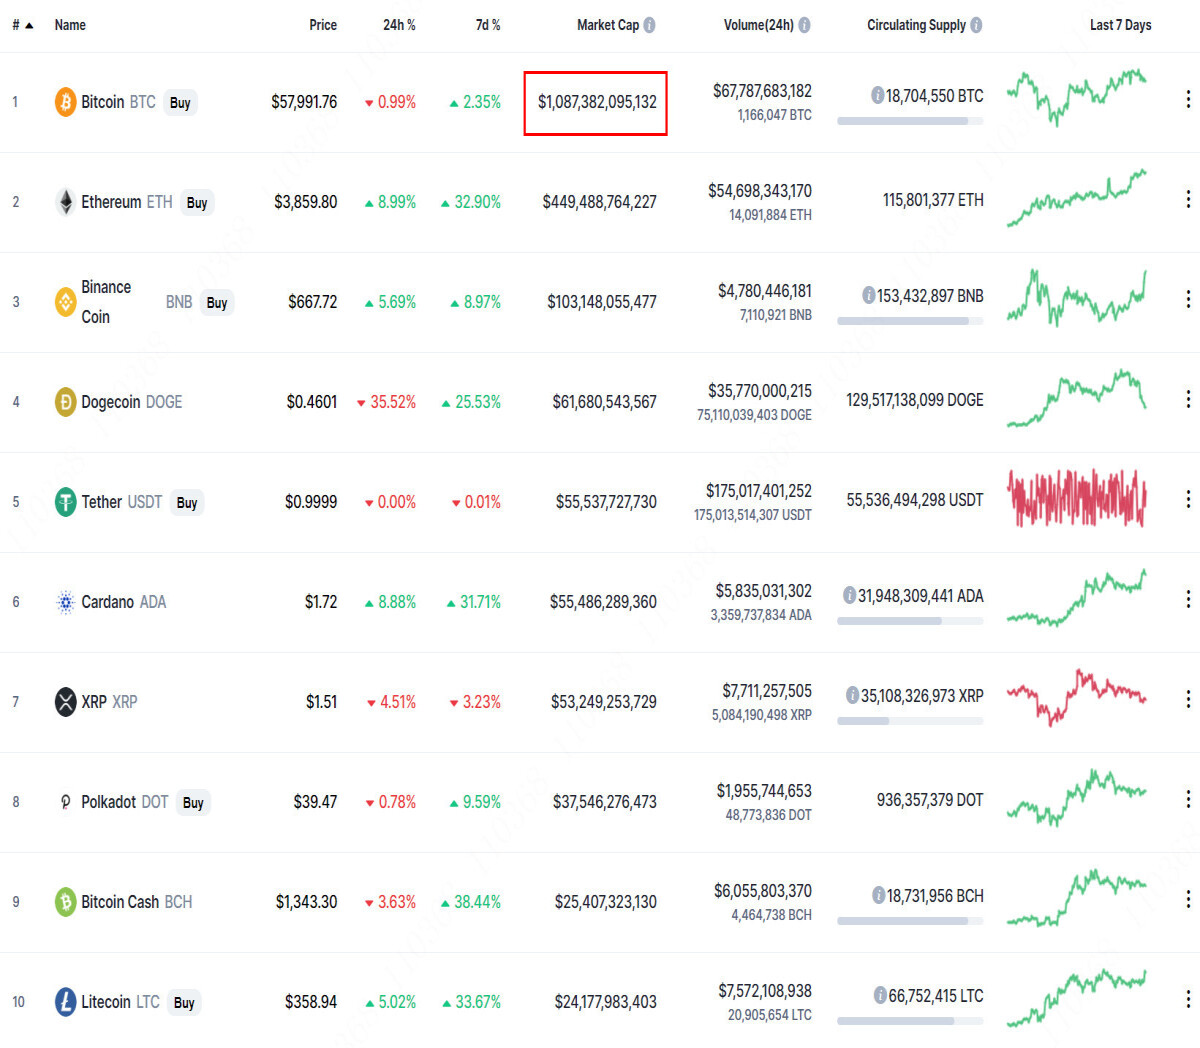Screen dimensions: 1200x1048
Task: Open the three-dot menu for Dogecoin row
Action: (1187, 399)
